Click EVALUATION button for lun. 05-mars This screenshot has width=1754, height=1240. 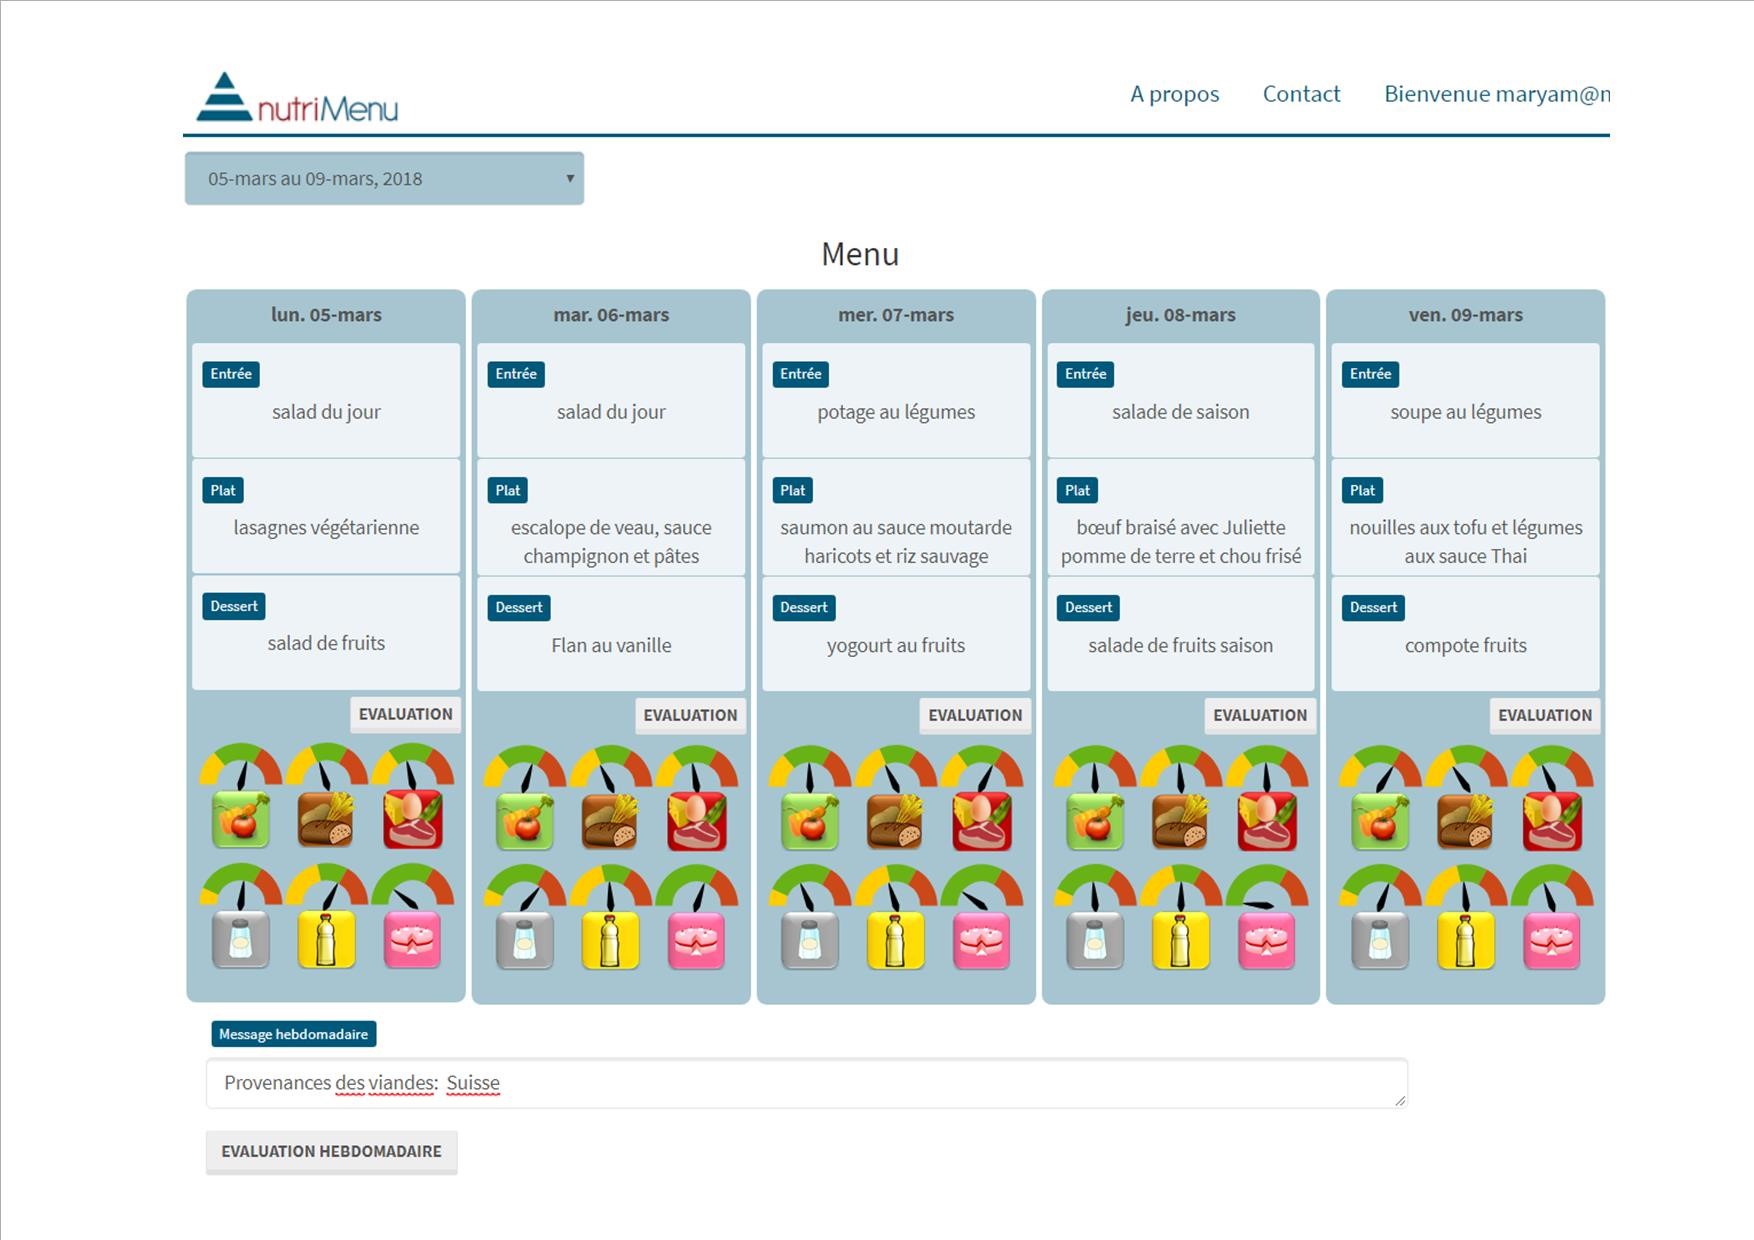(406, 714)
